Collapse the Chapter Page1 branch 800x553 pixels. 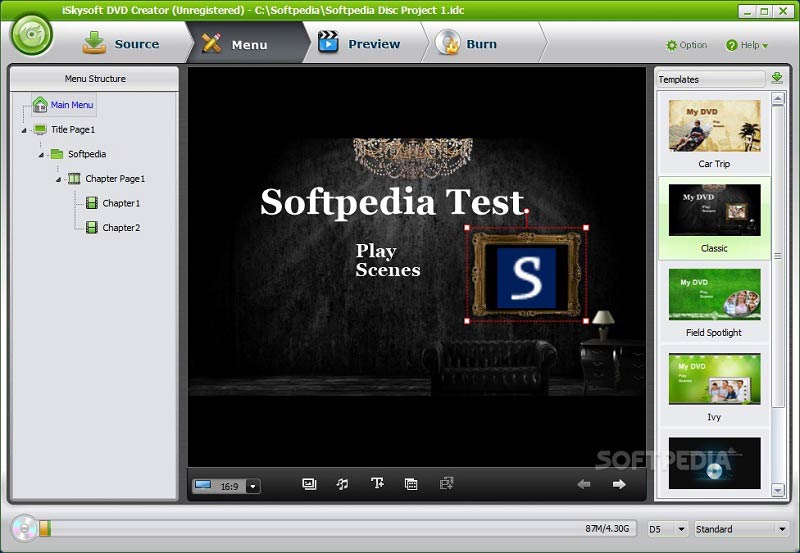click(58, 180)
